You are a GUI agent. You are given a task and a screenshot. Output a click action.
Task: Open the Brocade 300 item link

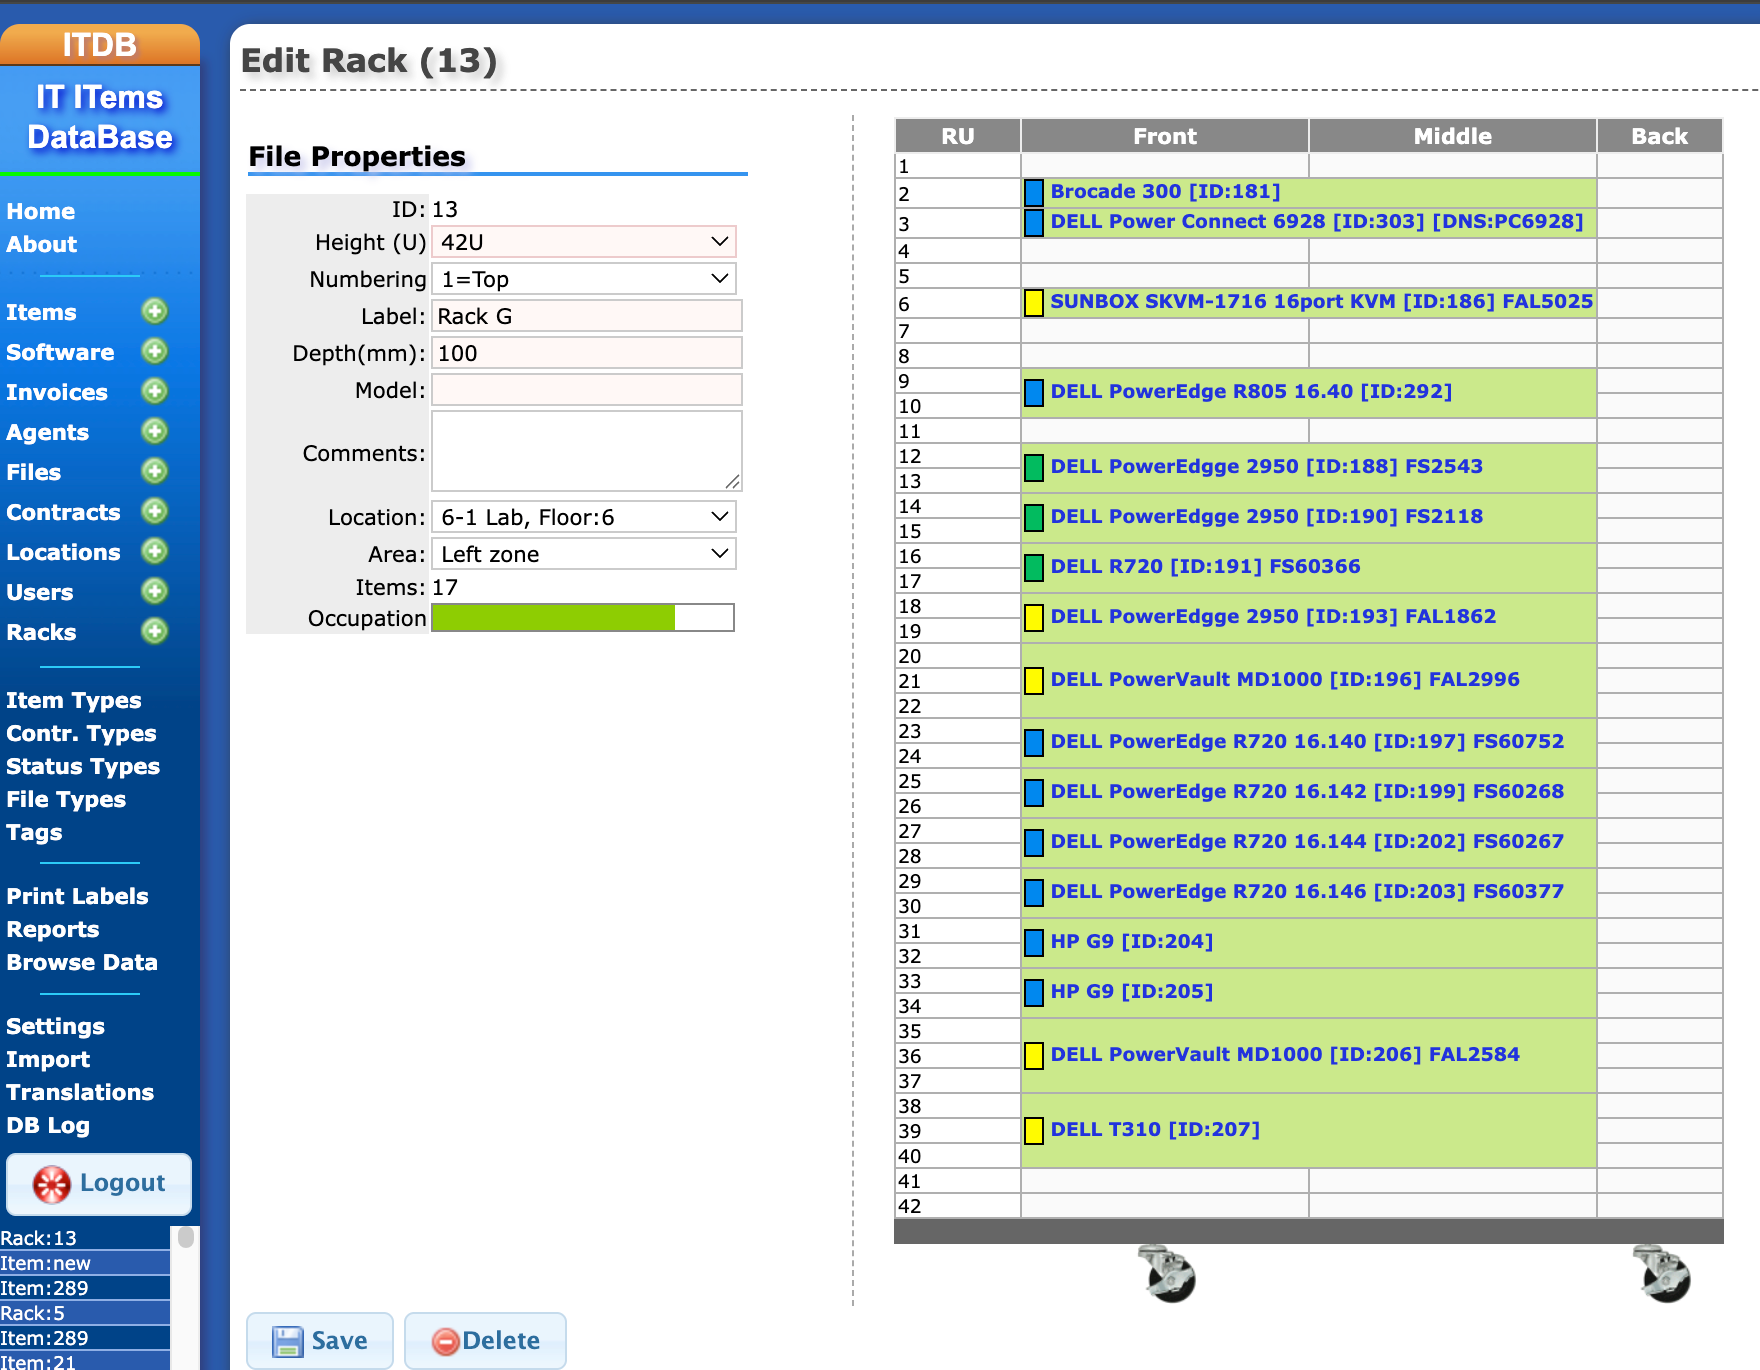tap(1165, 191)
